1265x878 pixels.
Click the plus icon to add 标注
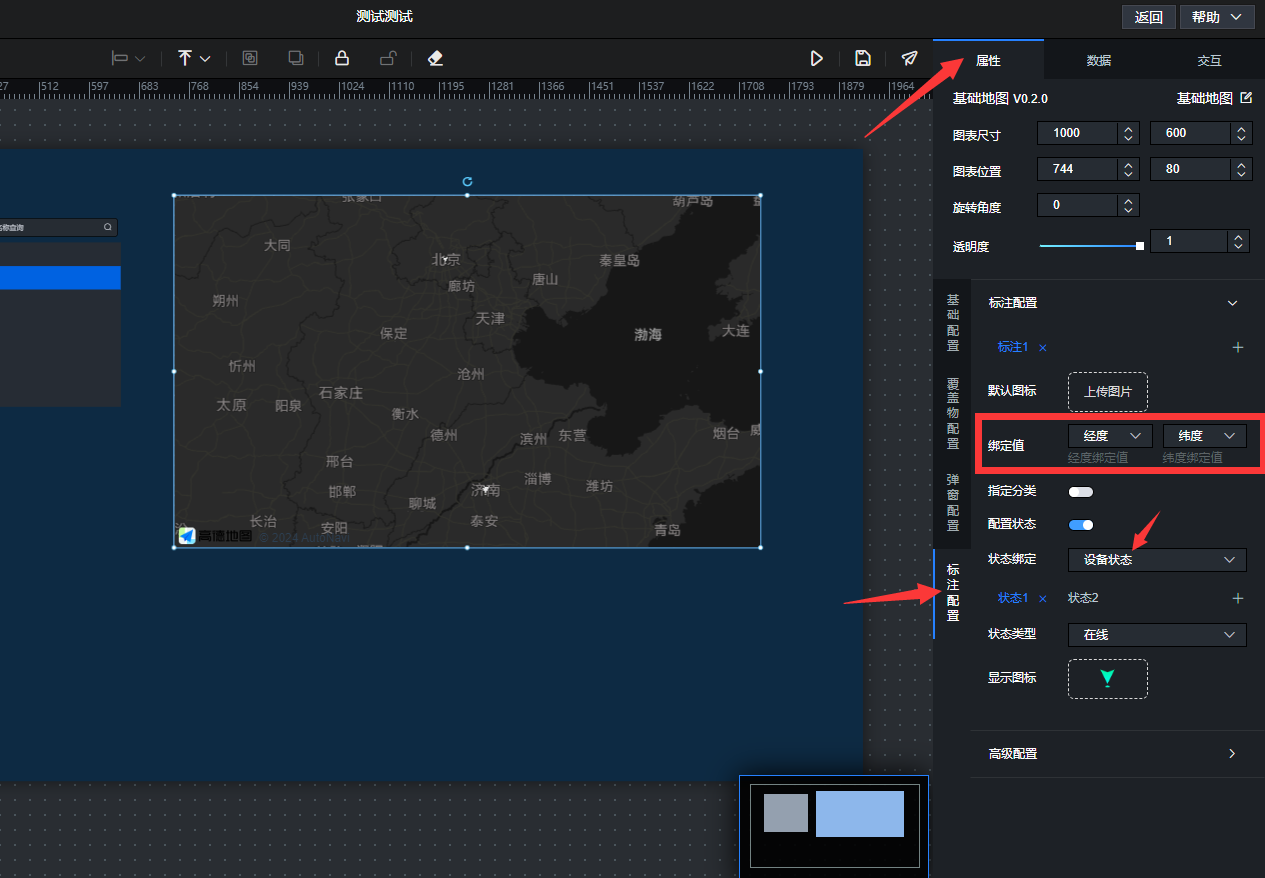tap(1237, 347)
